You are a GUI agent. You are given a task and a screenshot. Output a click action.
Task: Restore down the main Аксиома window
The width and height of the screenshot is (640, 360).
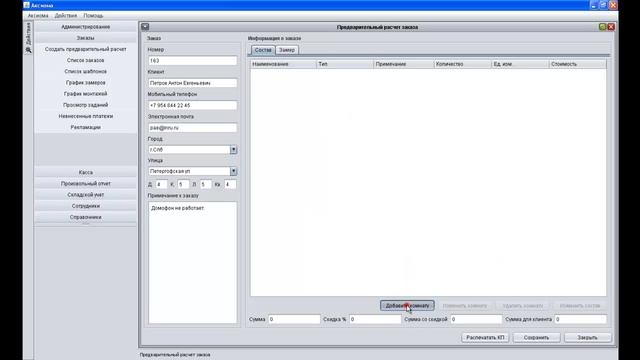click(603, 5)
